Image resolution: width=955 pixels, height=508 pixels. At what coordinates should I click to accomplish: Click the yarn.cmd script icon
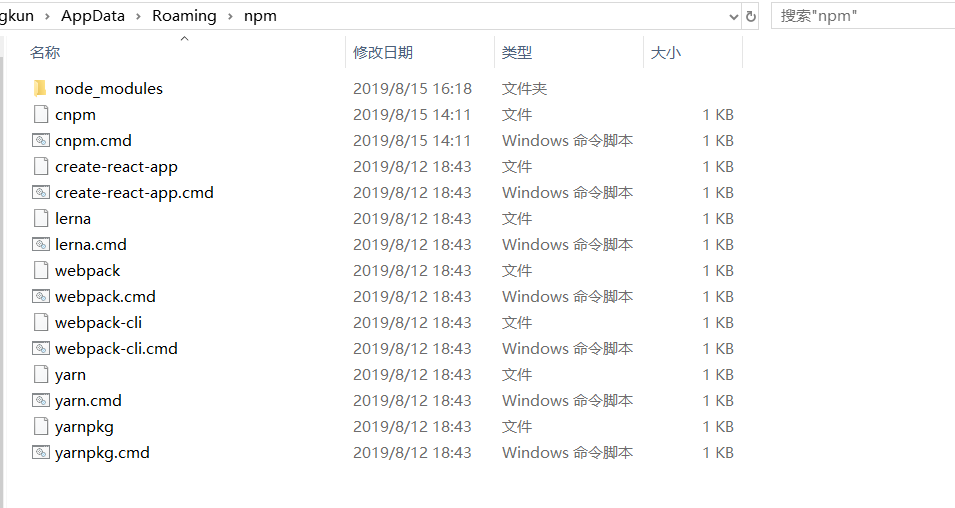pos(41,400)
